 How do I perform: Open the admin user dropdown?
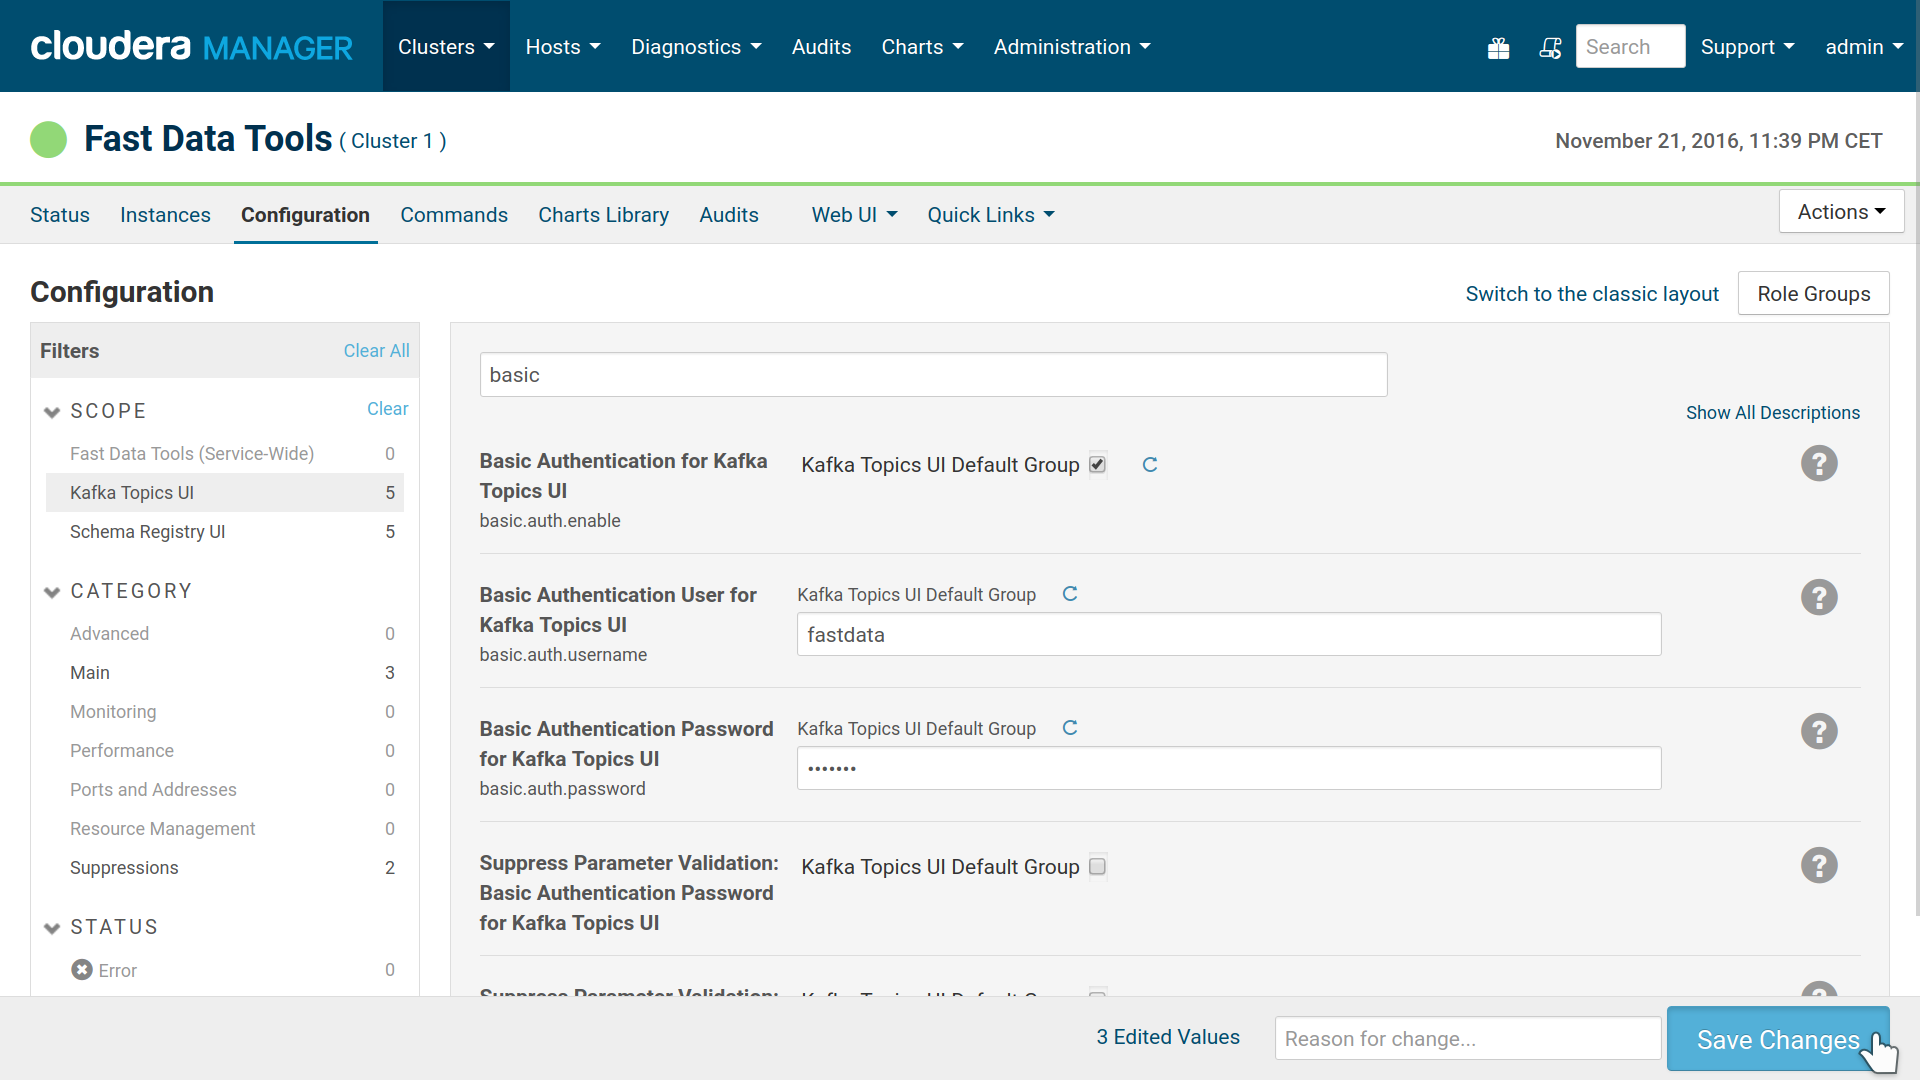(1864, 47)
